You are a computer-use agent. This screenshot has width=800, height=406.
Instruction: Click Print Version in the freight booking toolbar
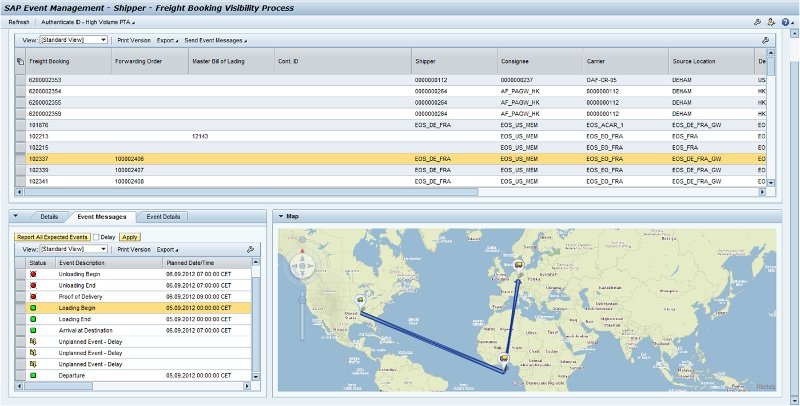(134, 40)
